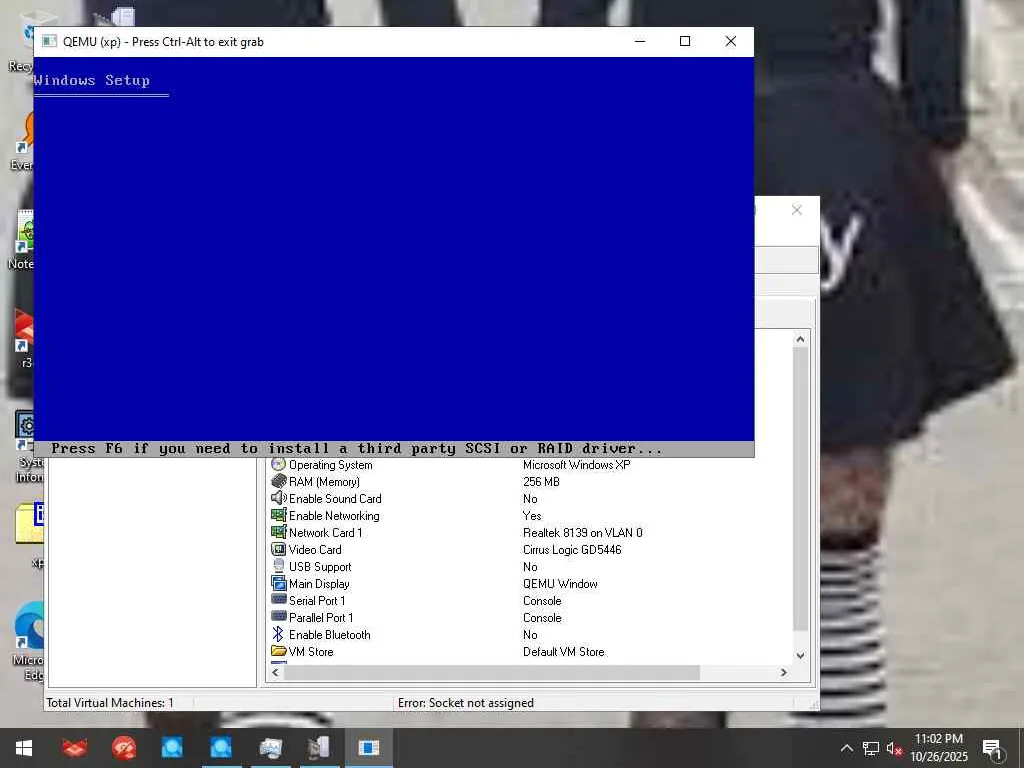Click the scroll down arrow in details list
Image resolution: width=1024 pixels, height=768 pixels.
coord(801,655)
